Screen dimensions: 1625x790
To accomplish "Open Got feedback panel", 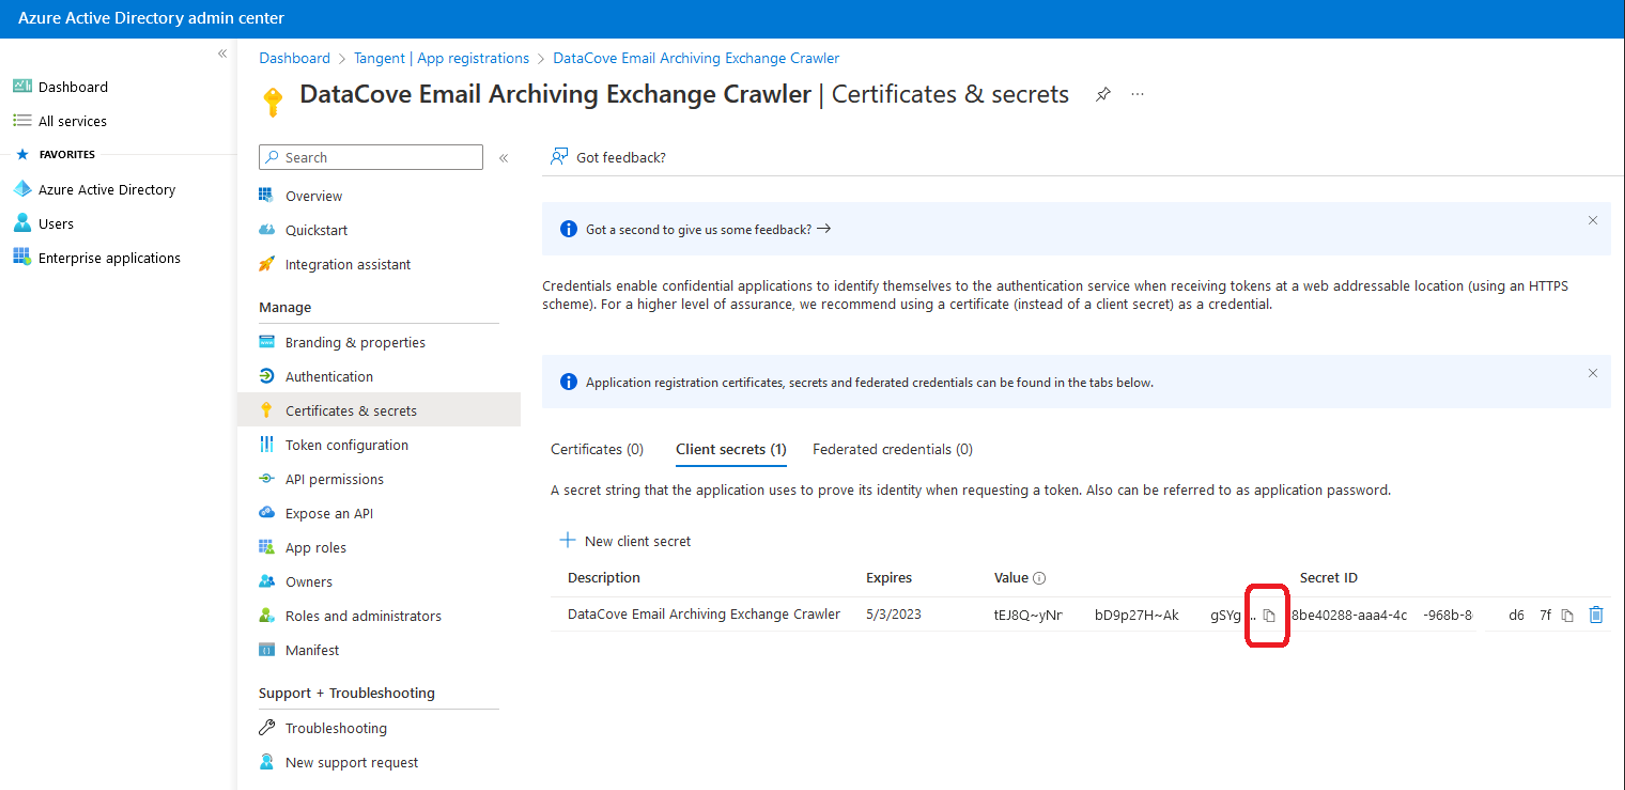I will coord(608,157).
